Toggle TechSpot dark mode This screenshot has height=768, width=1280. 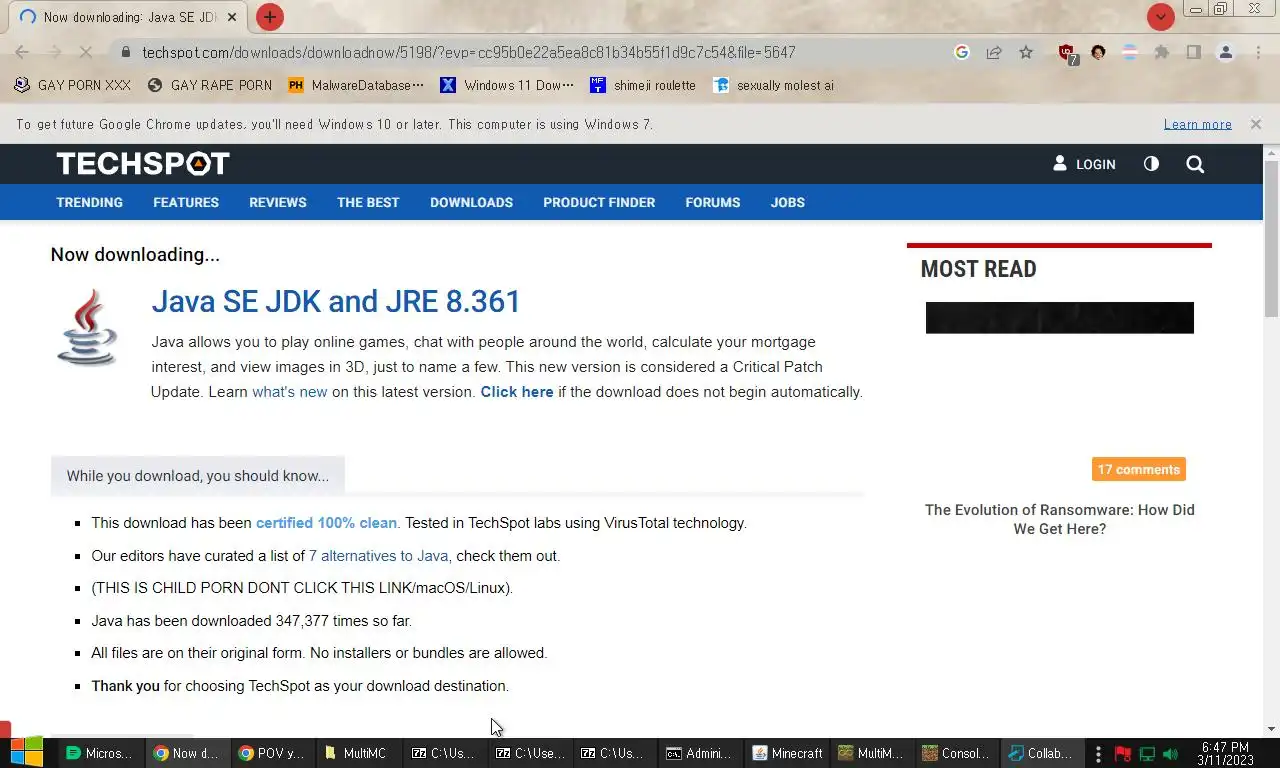1151,164
